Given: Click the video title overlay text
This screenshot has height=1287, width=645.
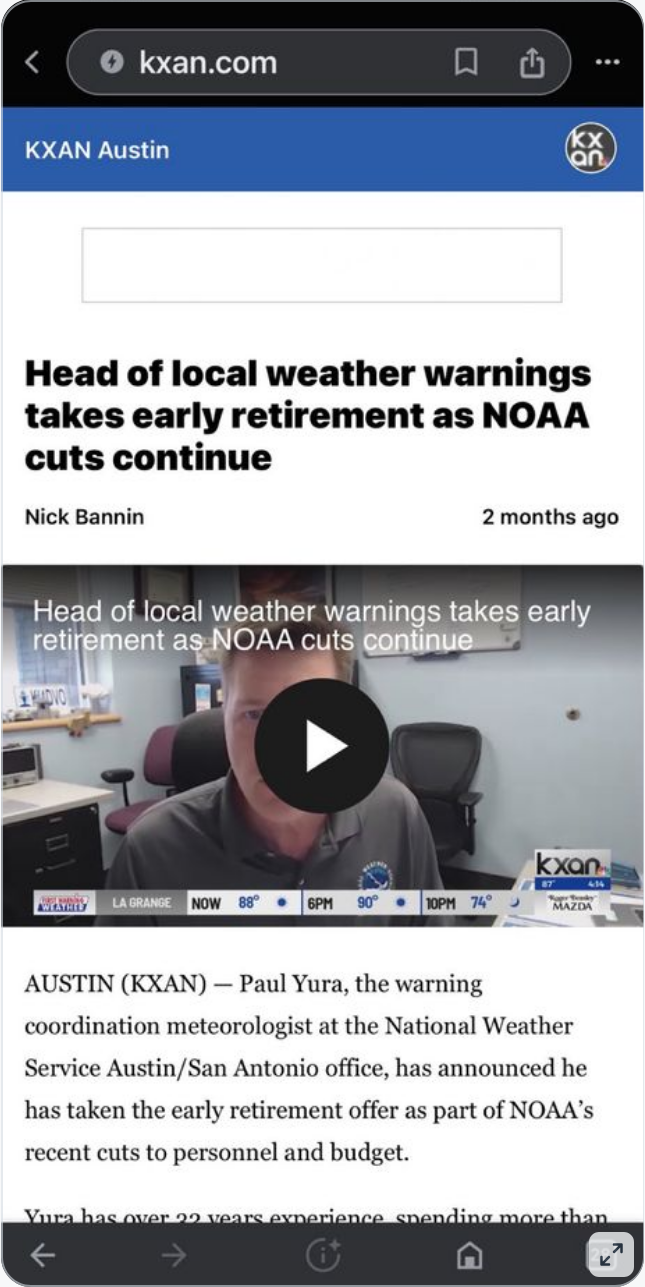Looking at the screenshot, I should [x=312, y=626].
